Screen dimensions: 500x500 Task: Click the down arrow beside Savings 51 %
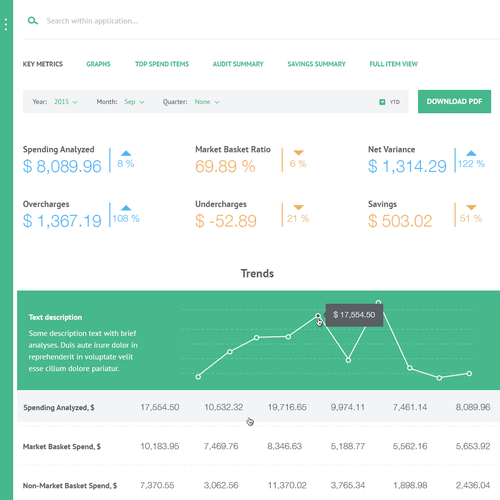pyautogui.click(x=471, y=207)
